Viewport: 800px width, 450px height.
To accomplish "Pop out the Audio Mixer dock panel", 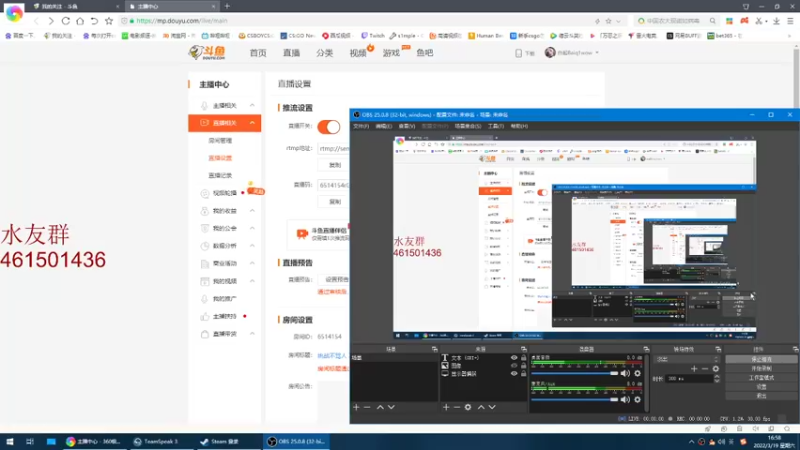I will pos(646,349).
